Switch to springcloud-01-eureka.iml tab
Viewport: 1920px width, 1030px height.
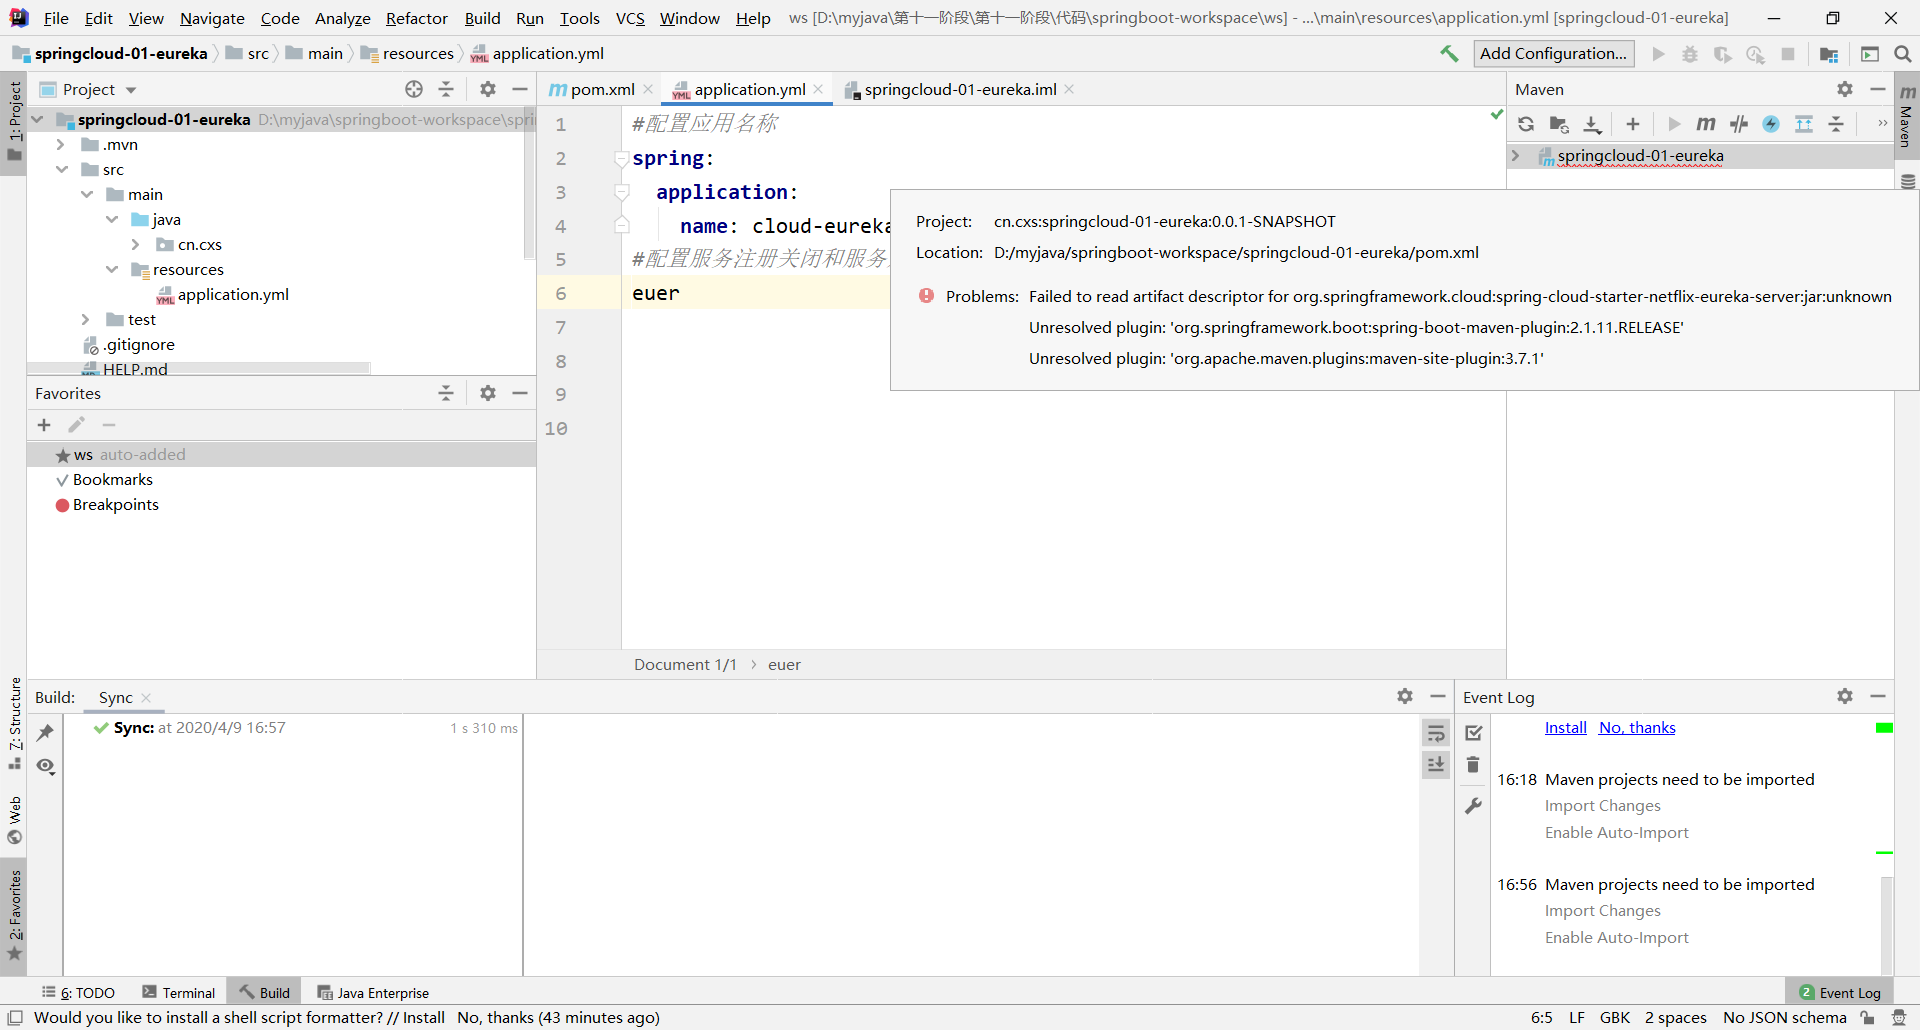tap(960, 89)
